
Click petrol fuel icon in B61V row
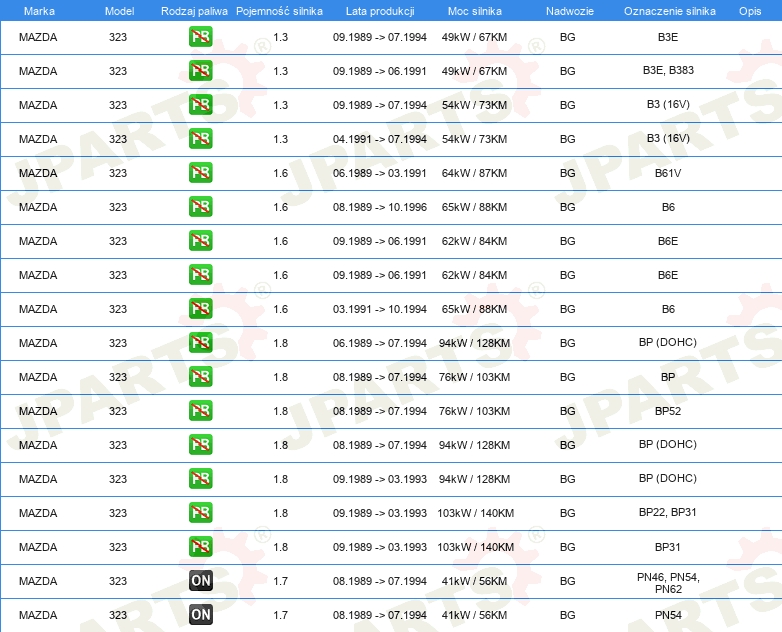(x=200, y=173)
